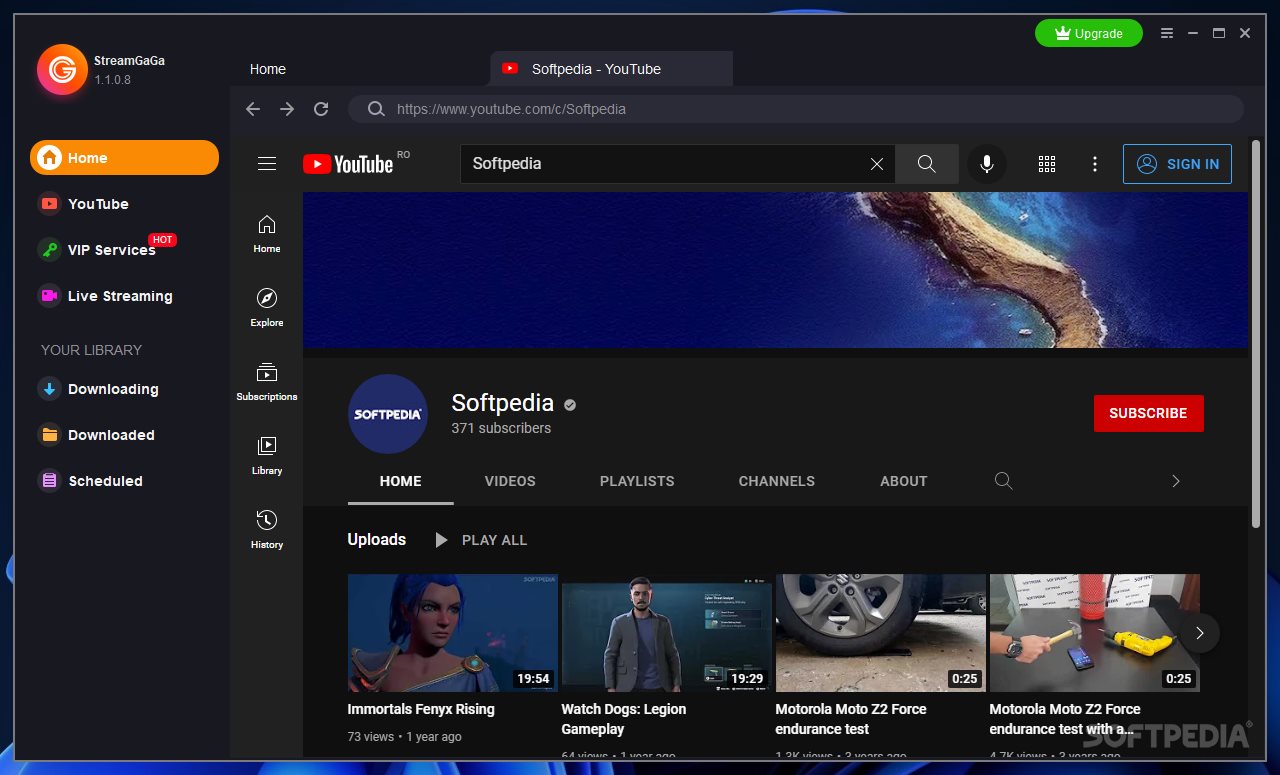Open Subscriptions in mini guide
The width and height of the screenshot is (1280, 775).
(267, 382)
